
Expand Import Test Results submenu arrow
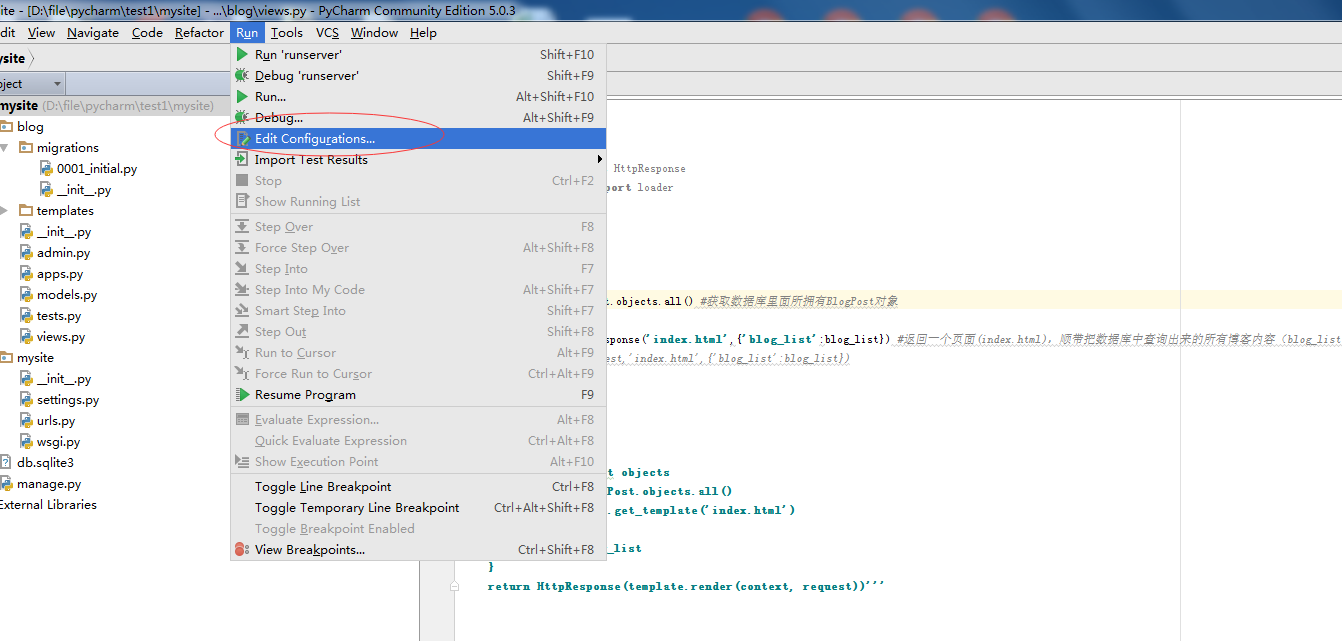(x=600, y=160)
